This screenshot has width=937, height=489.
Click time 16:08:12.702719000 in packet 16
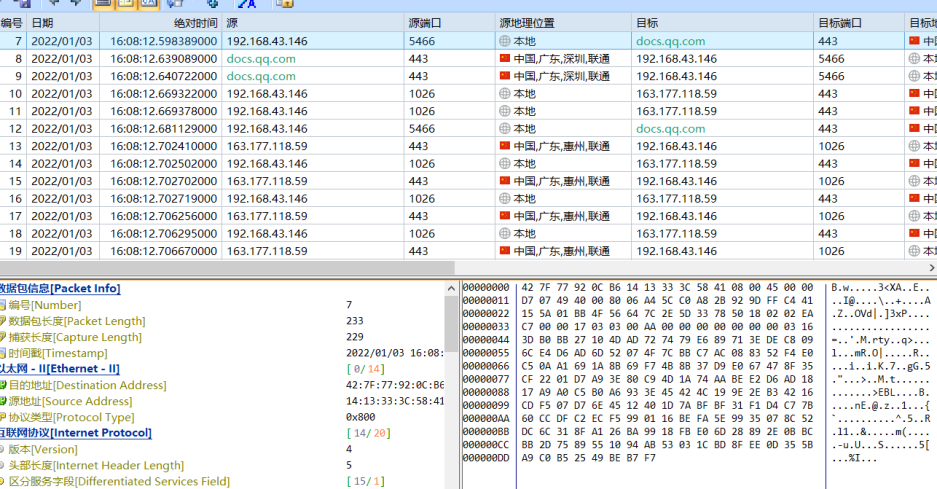(x=163, y=198)
